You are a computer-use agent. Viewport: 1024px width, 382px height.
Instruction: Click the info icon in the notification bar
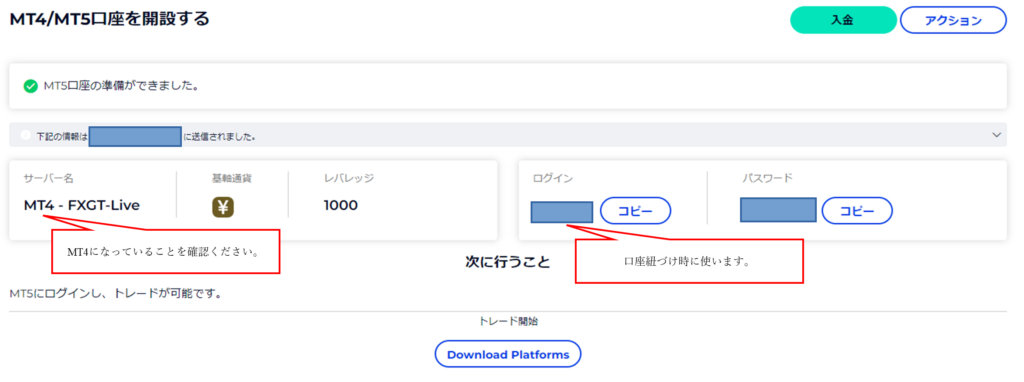click(25, 136)
